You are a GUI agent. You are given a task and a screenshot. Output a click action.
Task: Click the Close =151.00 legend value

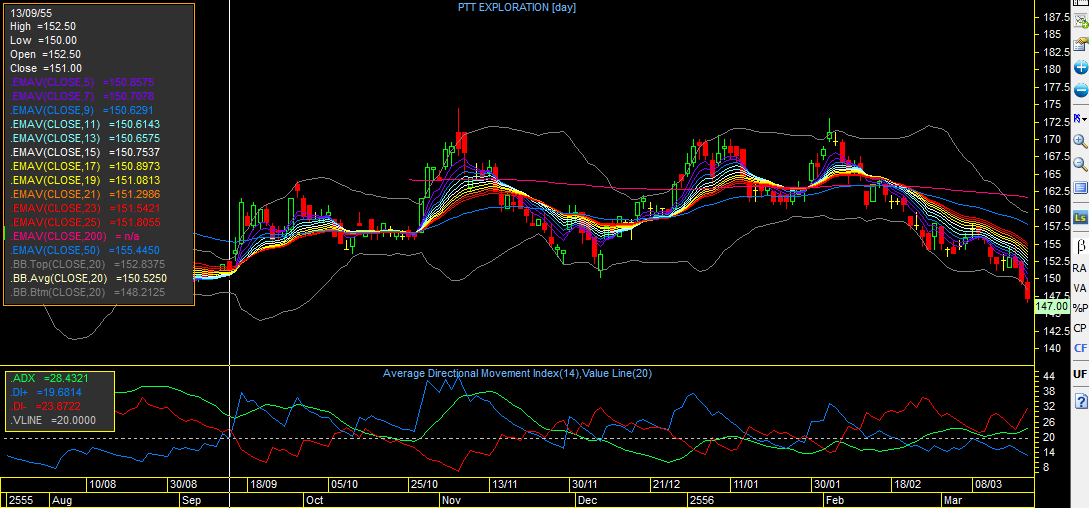pyautogui.click(x=46, y=68)
